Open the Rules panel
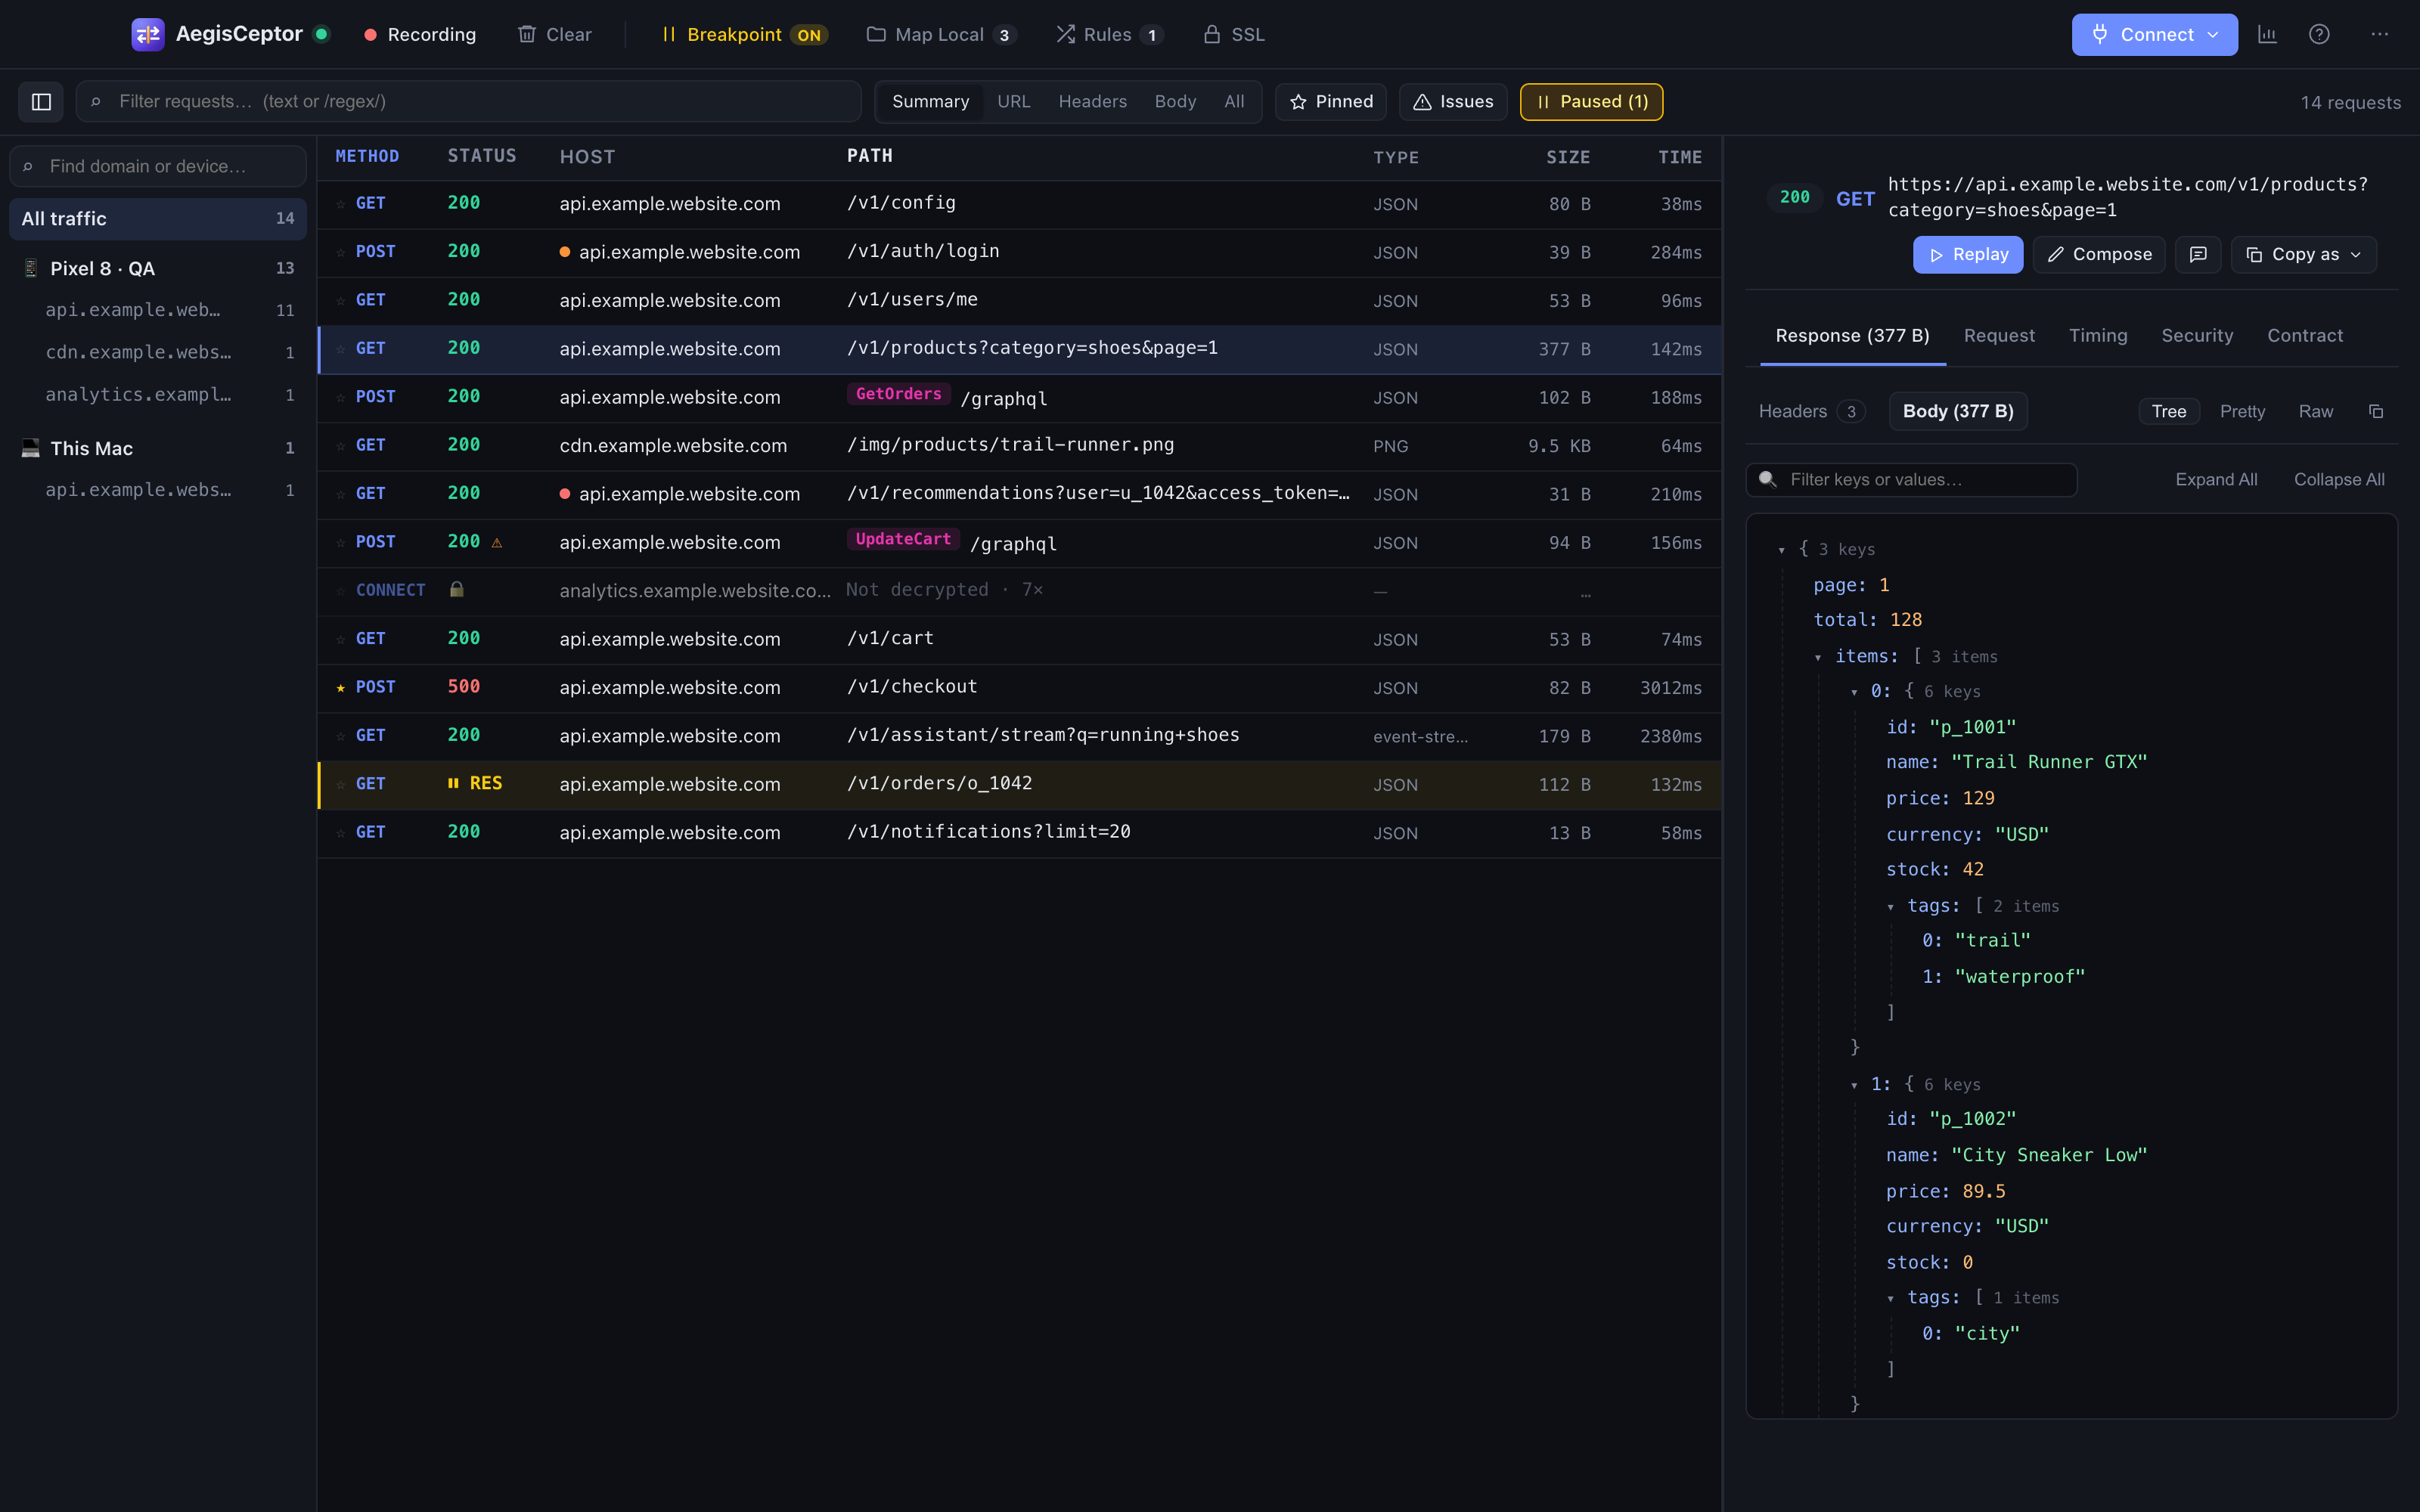 pos(1110,34)
